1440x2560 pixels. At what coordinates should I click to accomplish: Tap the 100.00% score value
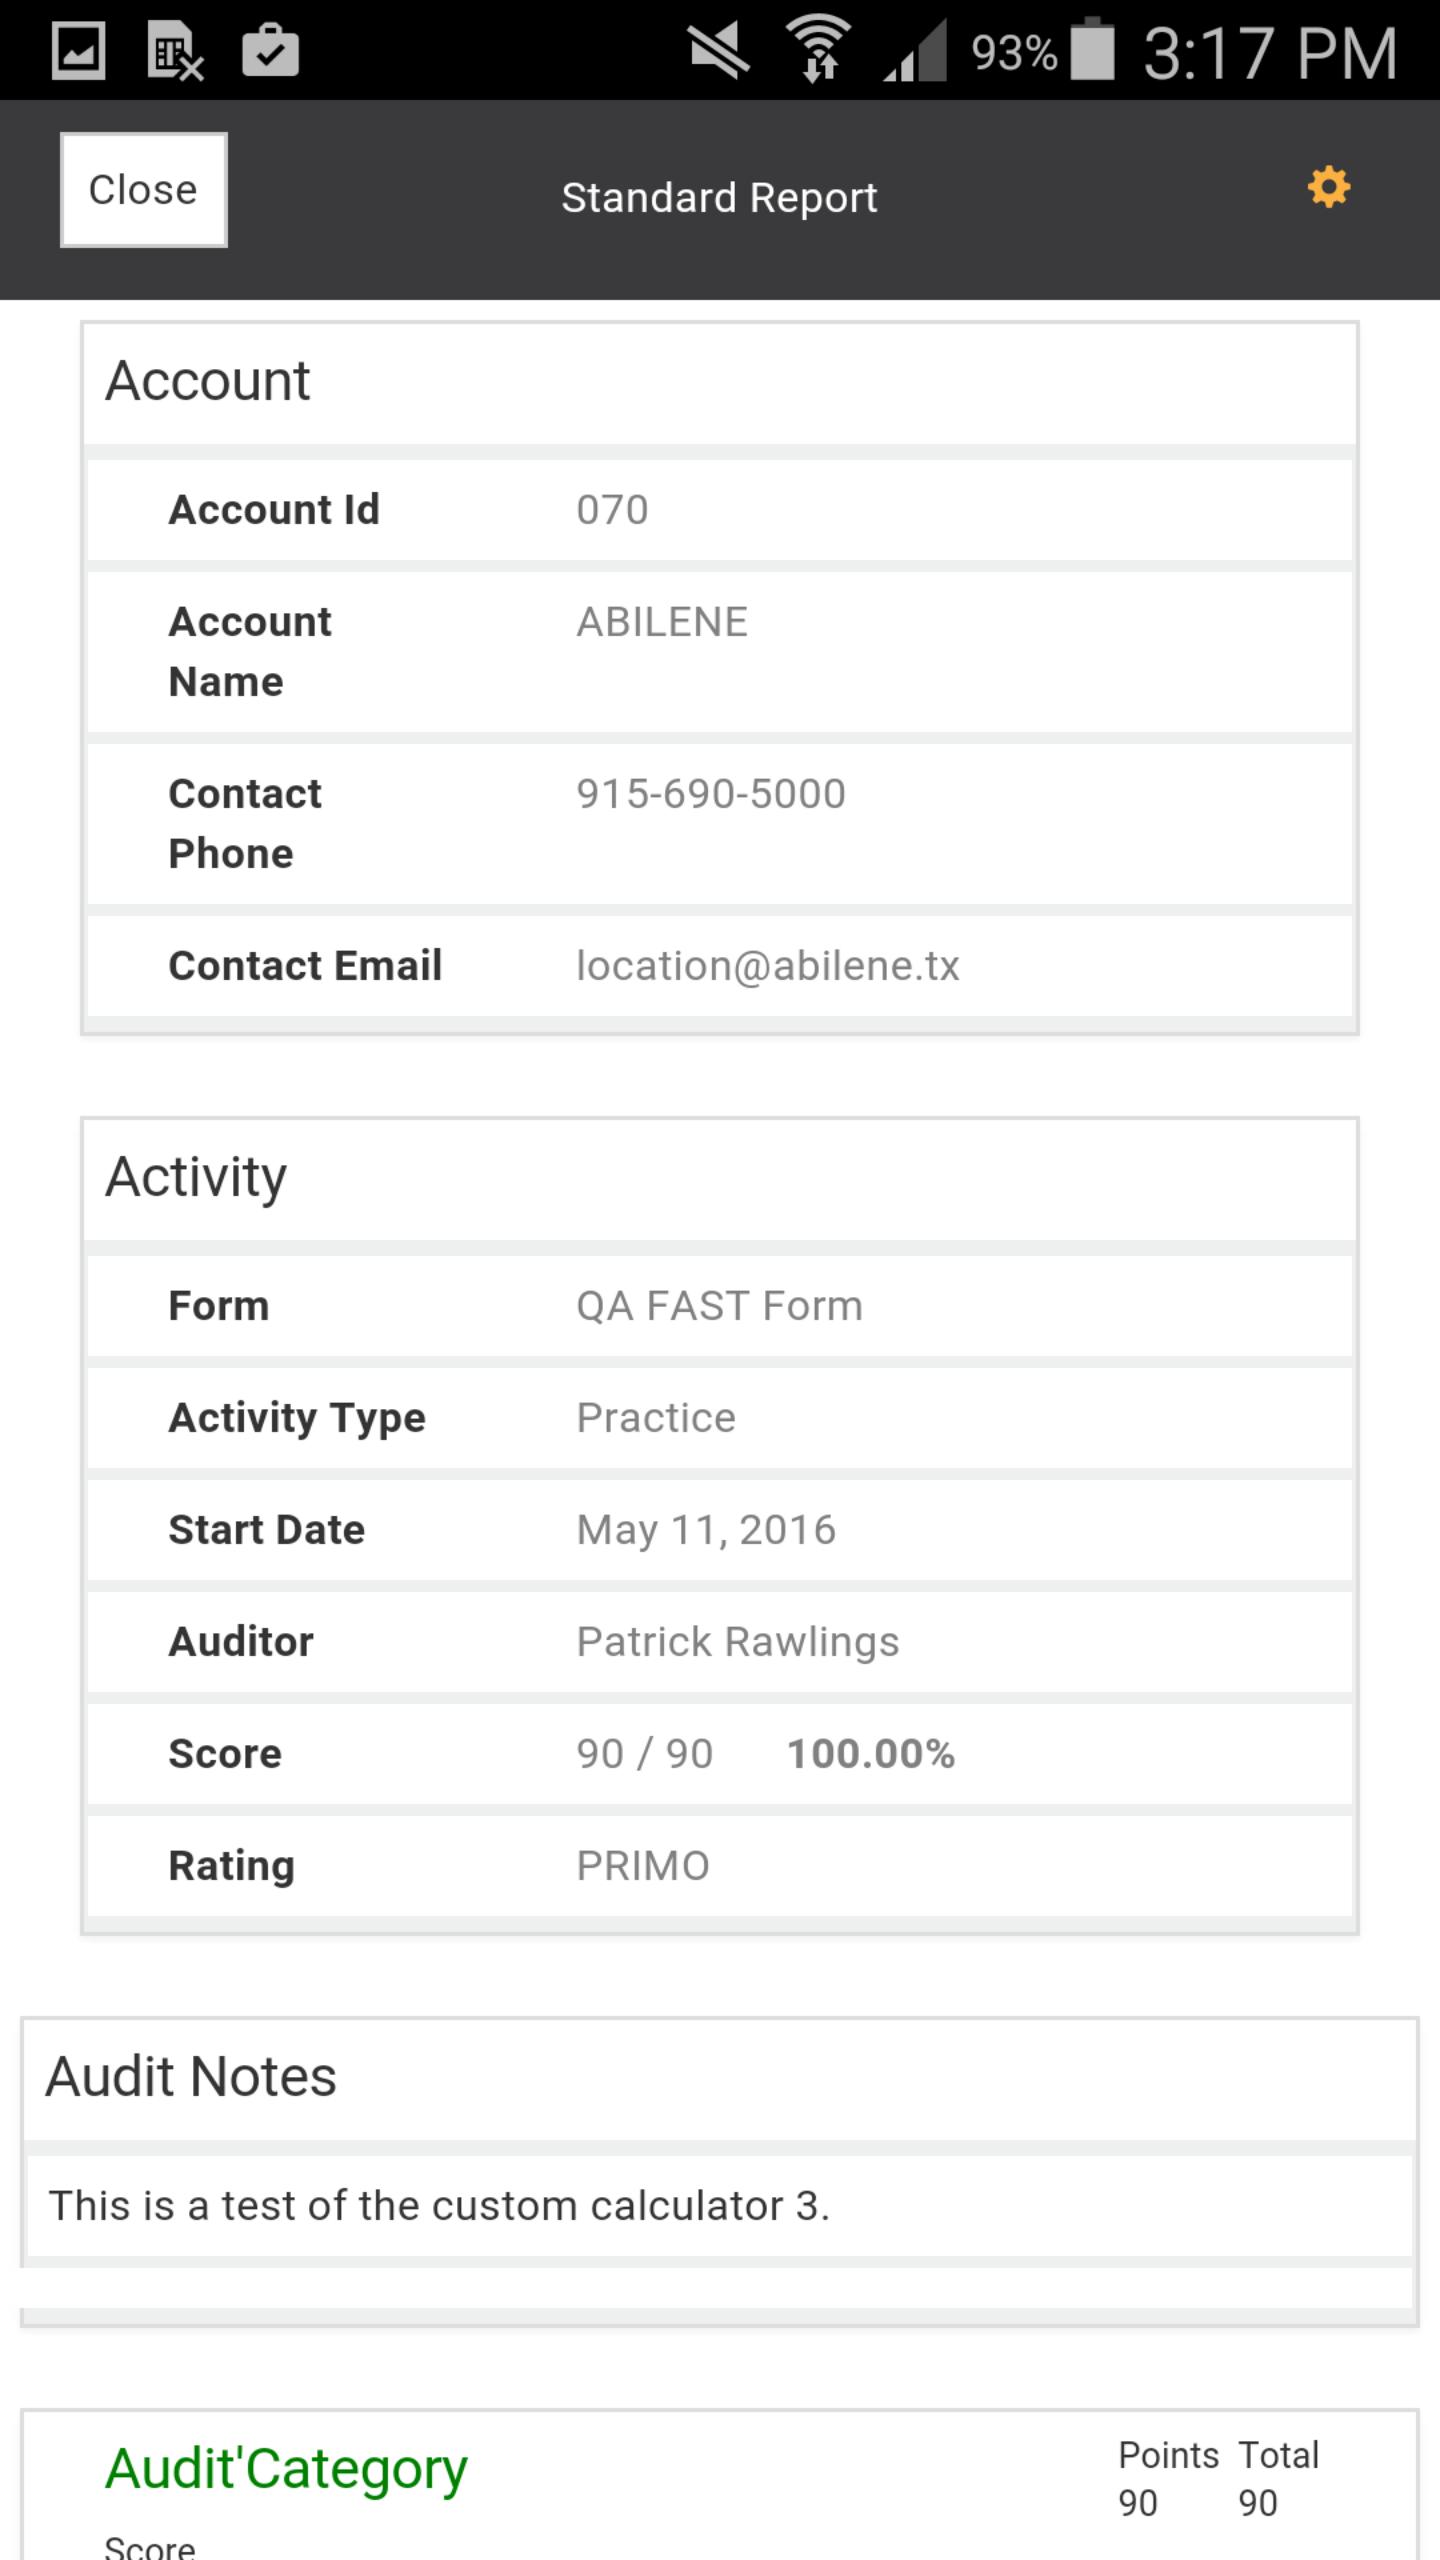point(871,1754)
